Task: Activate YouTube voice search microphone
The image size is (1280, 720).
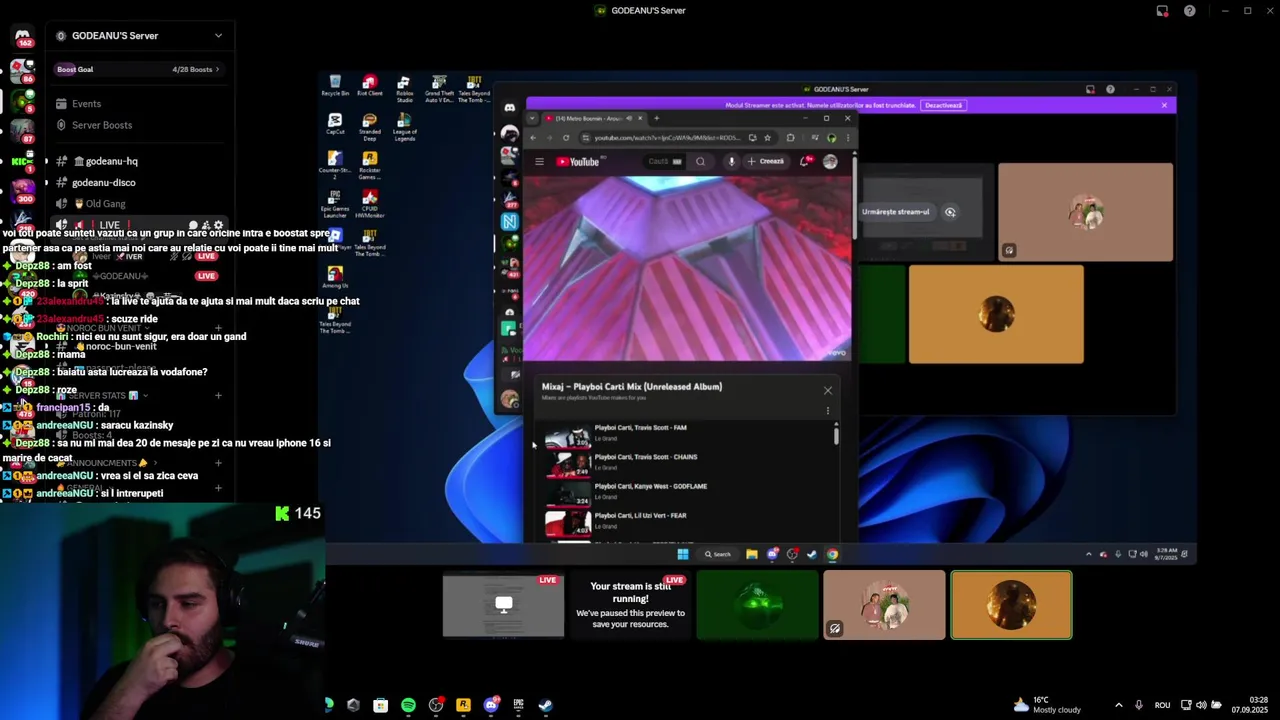Action: point(731,162)
